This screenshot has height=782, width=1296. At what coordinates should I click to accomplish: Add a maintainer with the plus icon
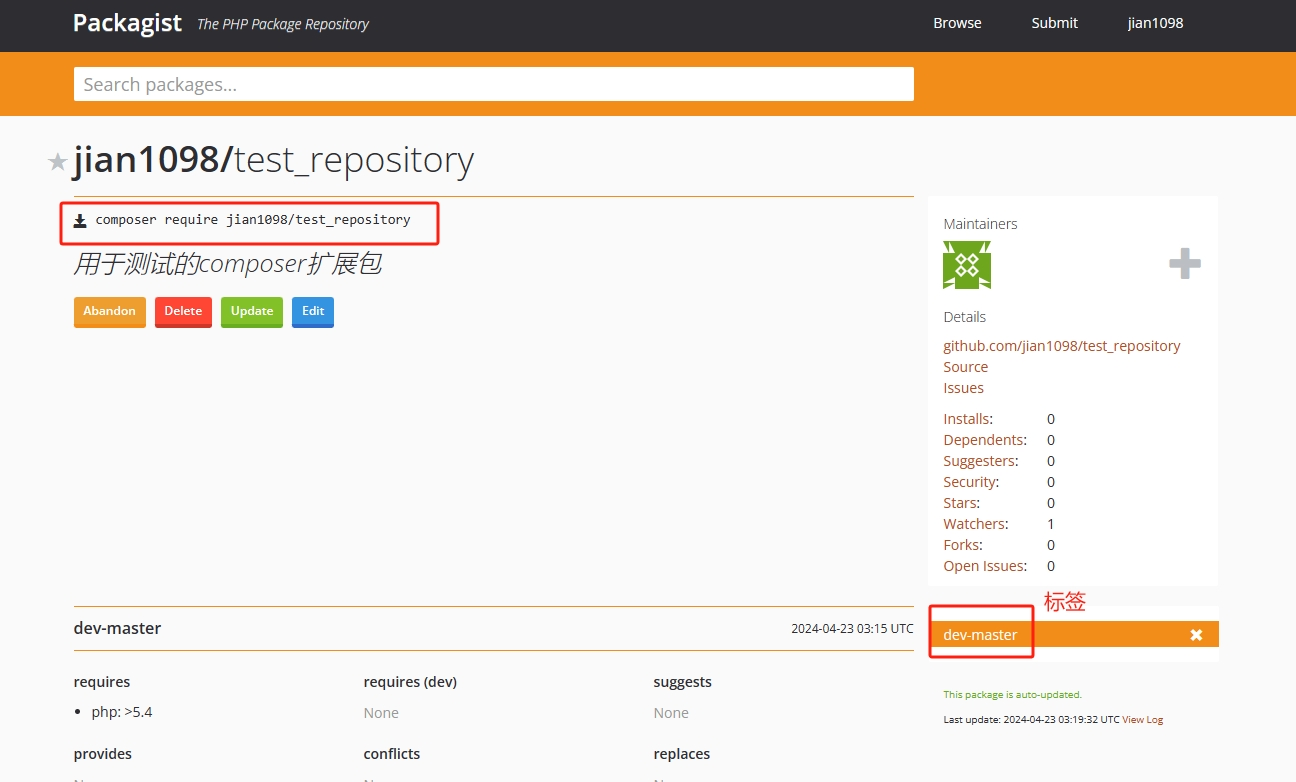1185,264
